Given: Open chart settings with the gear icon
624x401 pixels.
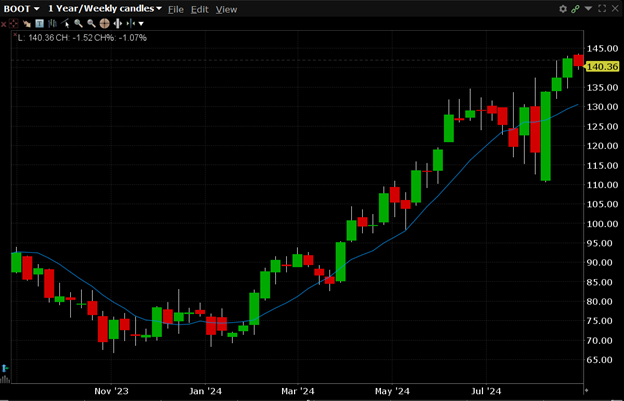Looking at the screenshot, I should point(563,9).
